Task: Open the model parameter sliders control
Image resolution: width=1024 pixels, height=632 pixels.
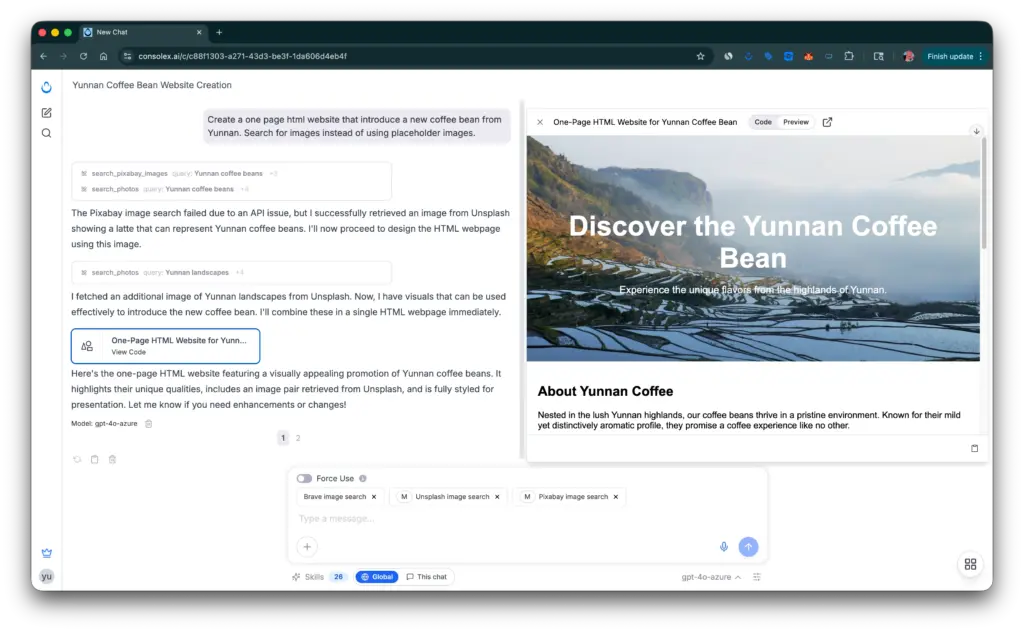Action: pyautogui.click(x=758, y=577)
